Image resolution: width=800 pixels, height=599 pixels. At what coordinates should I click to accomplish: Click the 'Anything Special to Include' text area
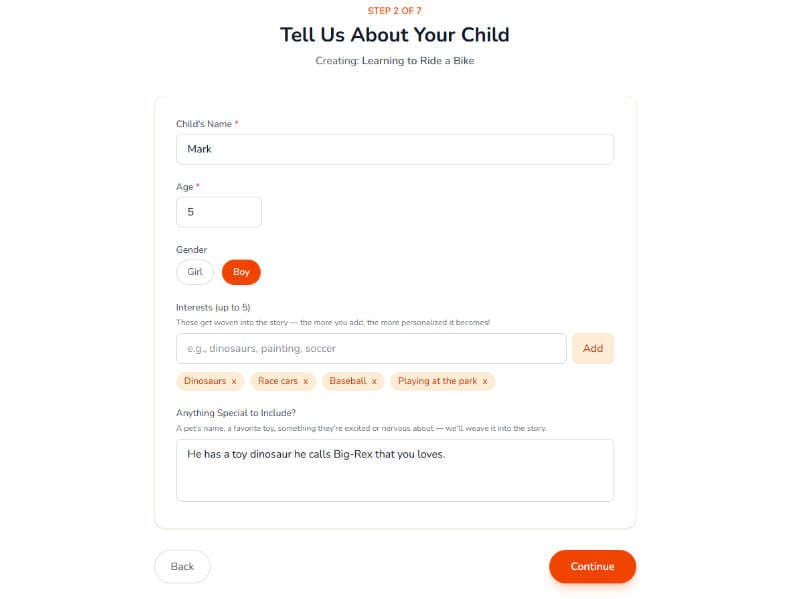coord(394,470)
